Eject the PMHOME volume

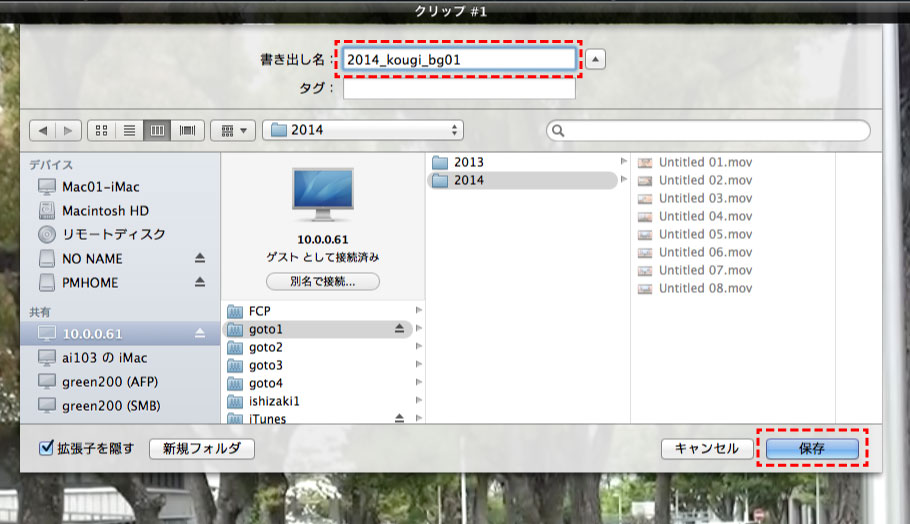point(200,282)
